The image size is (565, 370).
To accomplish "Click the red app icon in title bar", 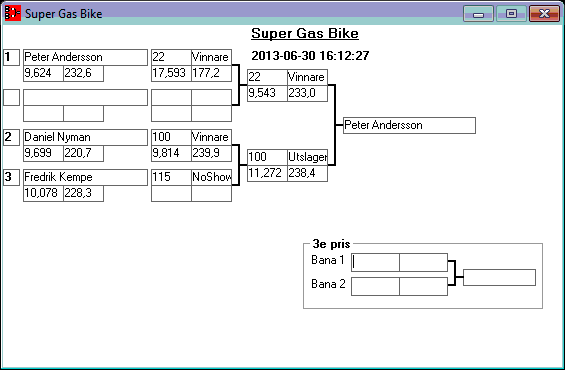I will [x=13, y=13].
